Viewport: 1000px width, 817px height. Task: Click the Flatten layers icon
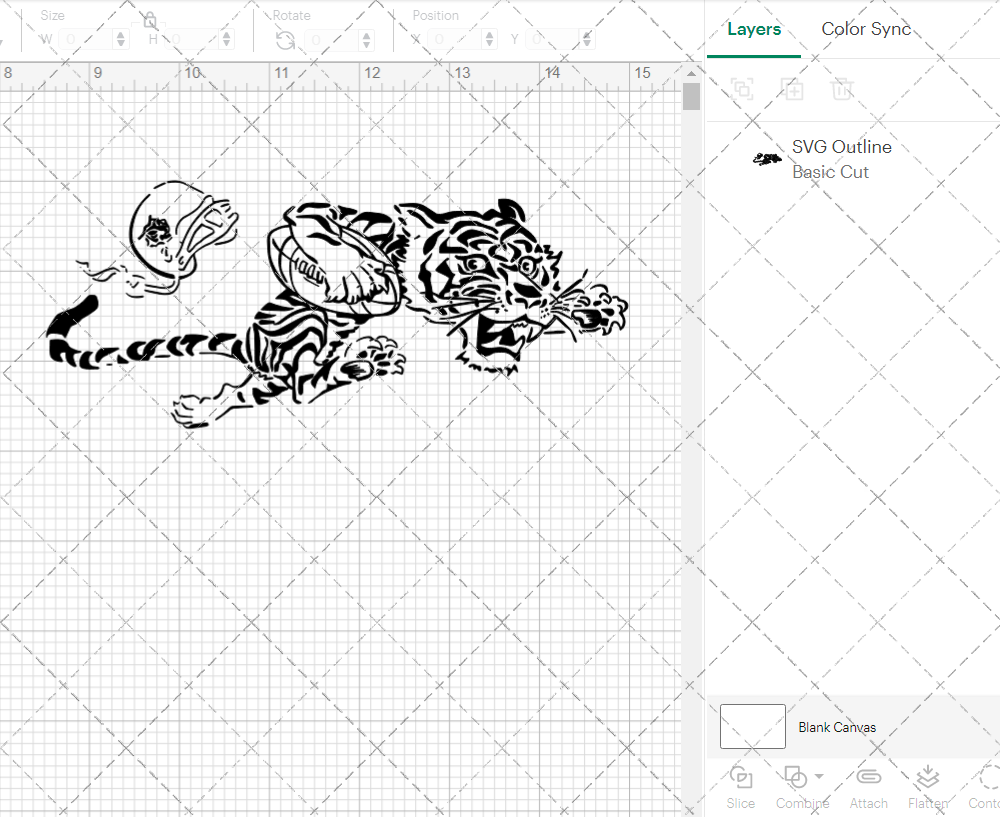pos(927,777)
